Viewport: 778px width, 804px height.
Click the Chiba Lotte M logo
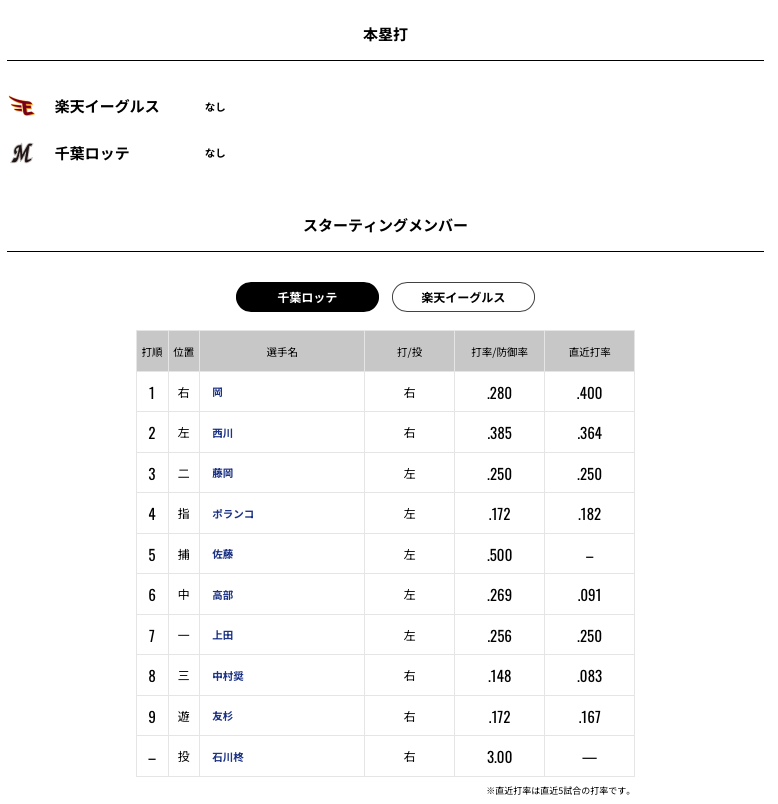point(22,153)
